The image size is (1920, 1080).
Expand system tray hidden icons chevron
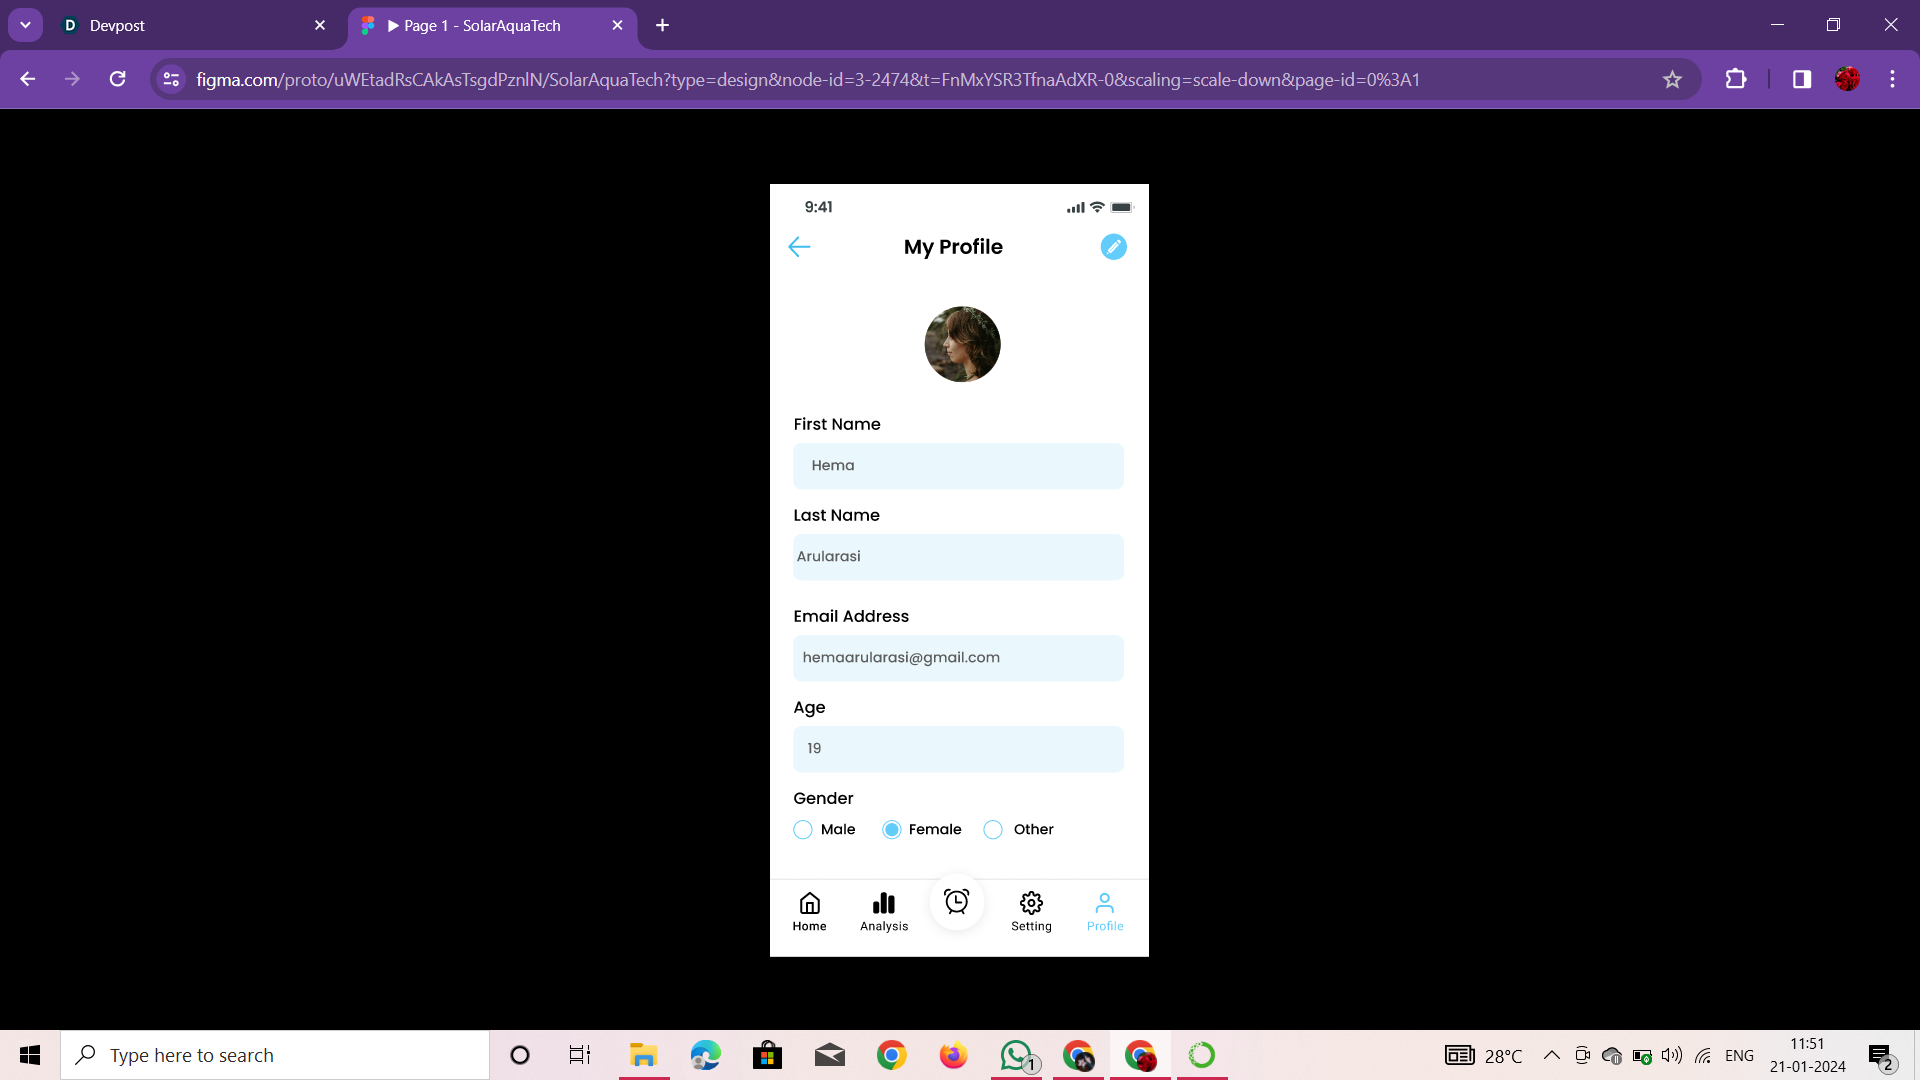pos(1551,1055)
